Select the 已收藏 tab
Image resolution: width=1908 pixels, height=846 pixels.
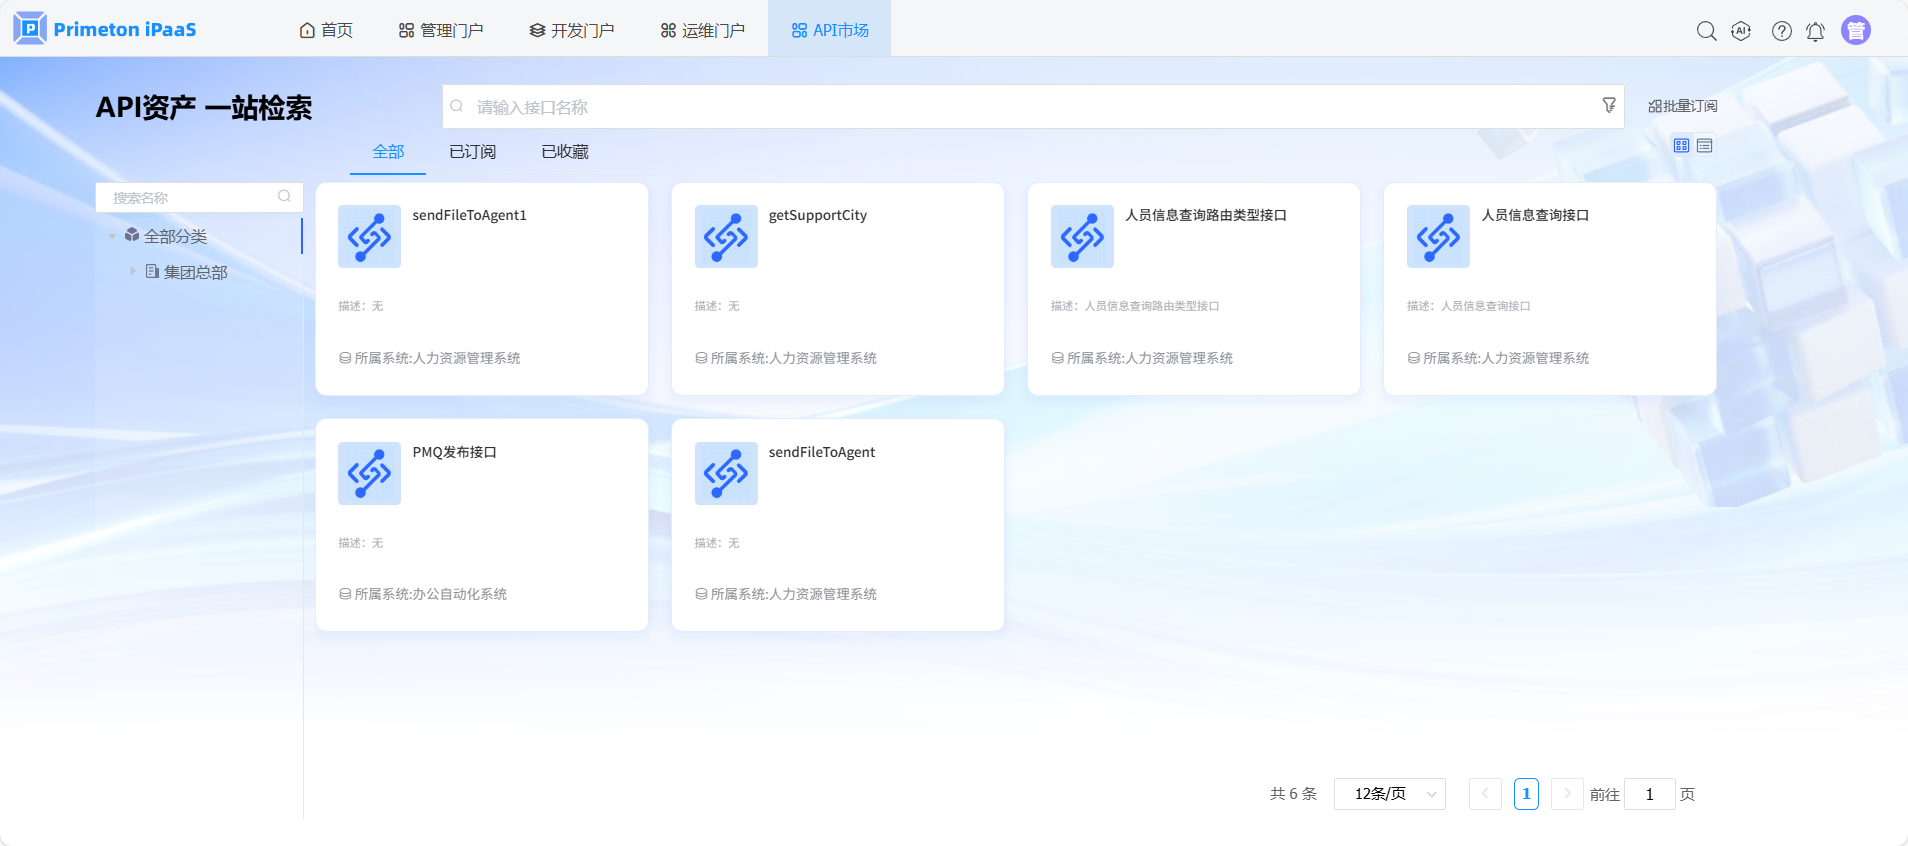pyautogui.click(x=565, y=152)
